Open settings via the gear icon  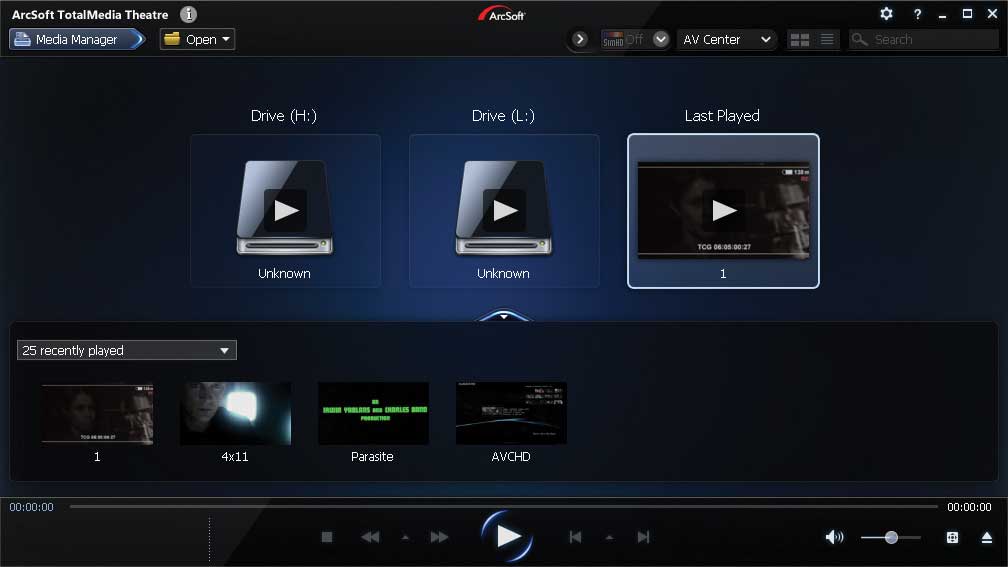(886, 14)
